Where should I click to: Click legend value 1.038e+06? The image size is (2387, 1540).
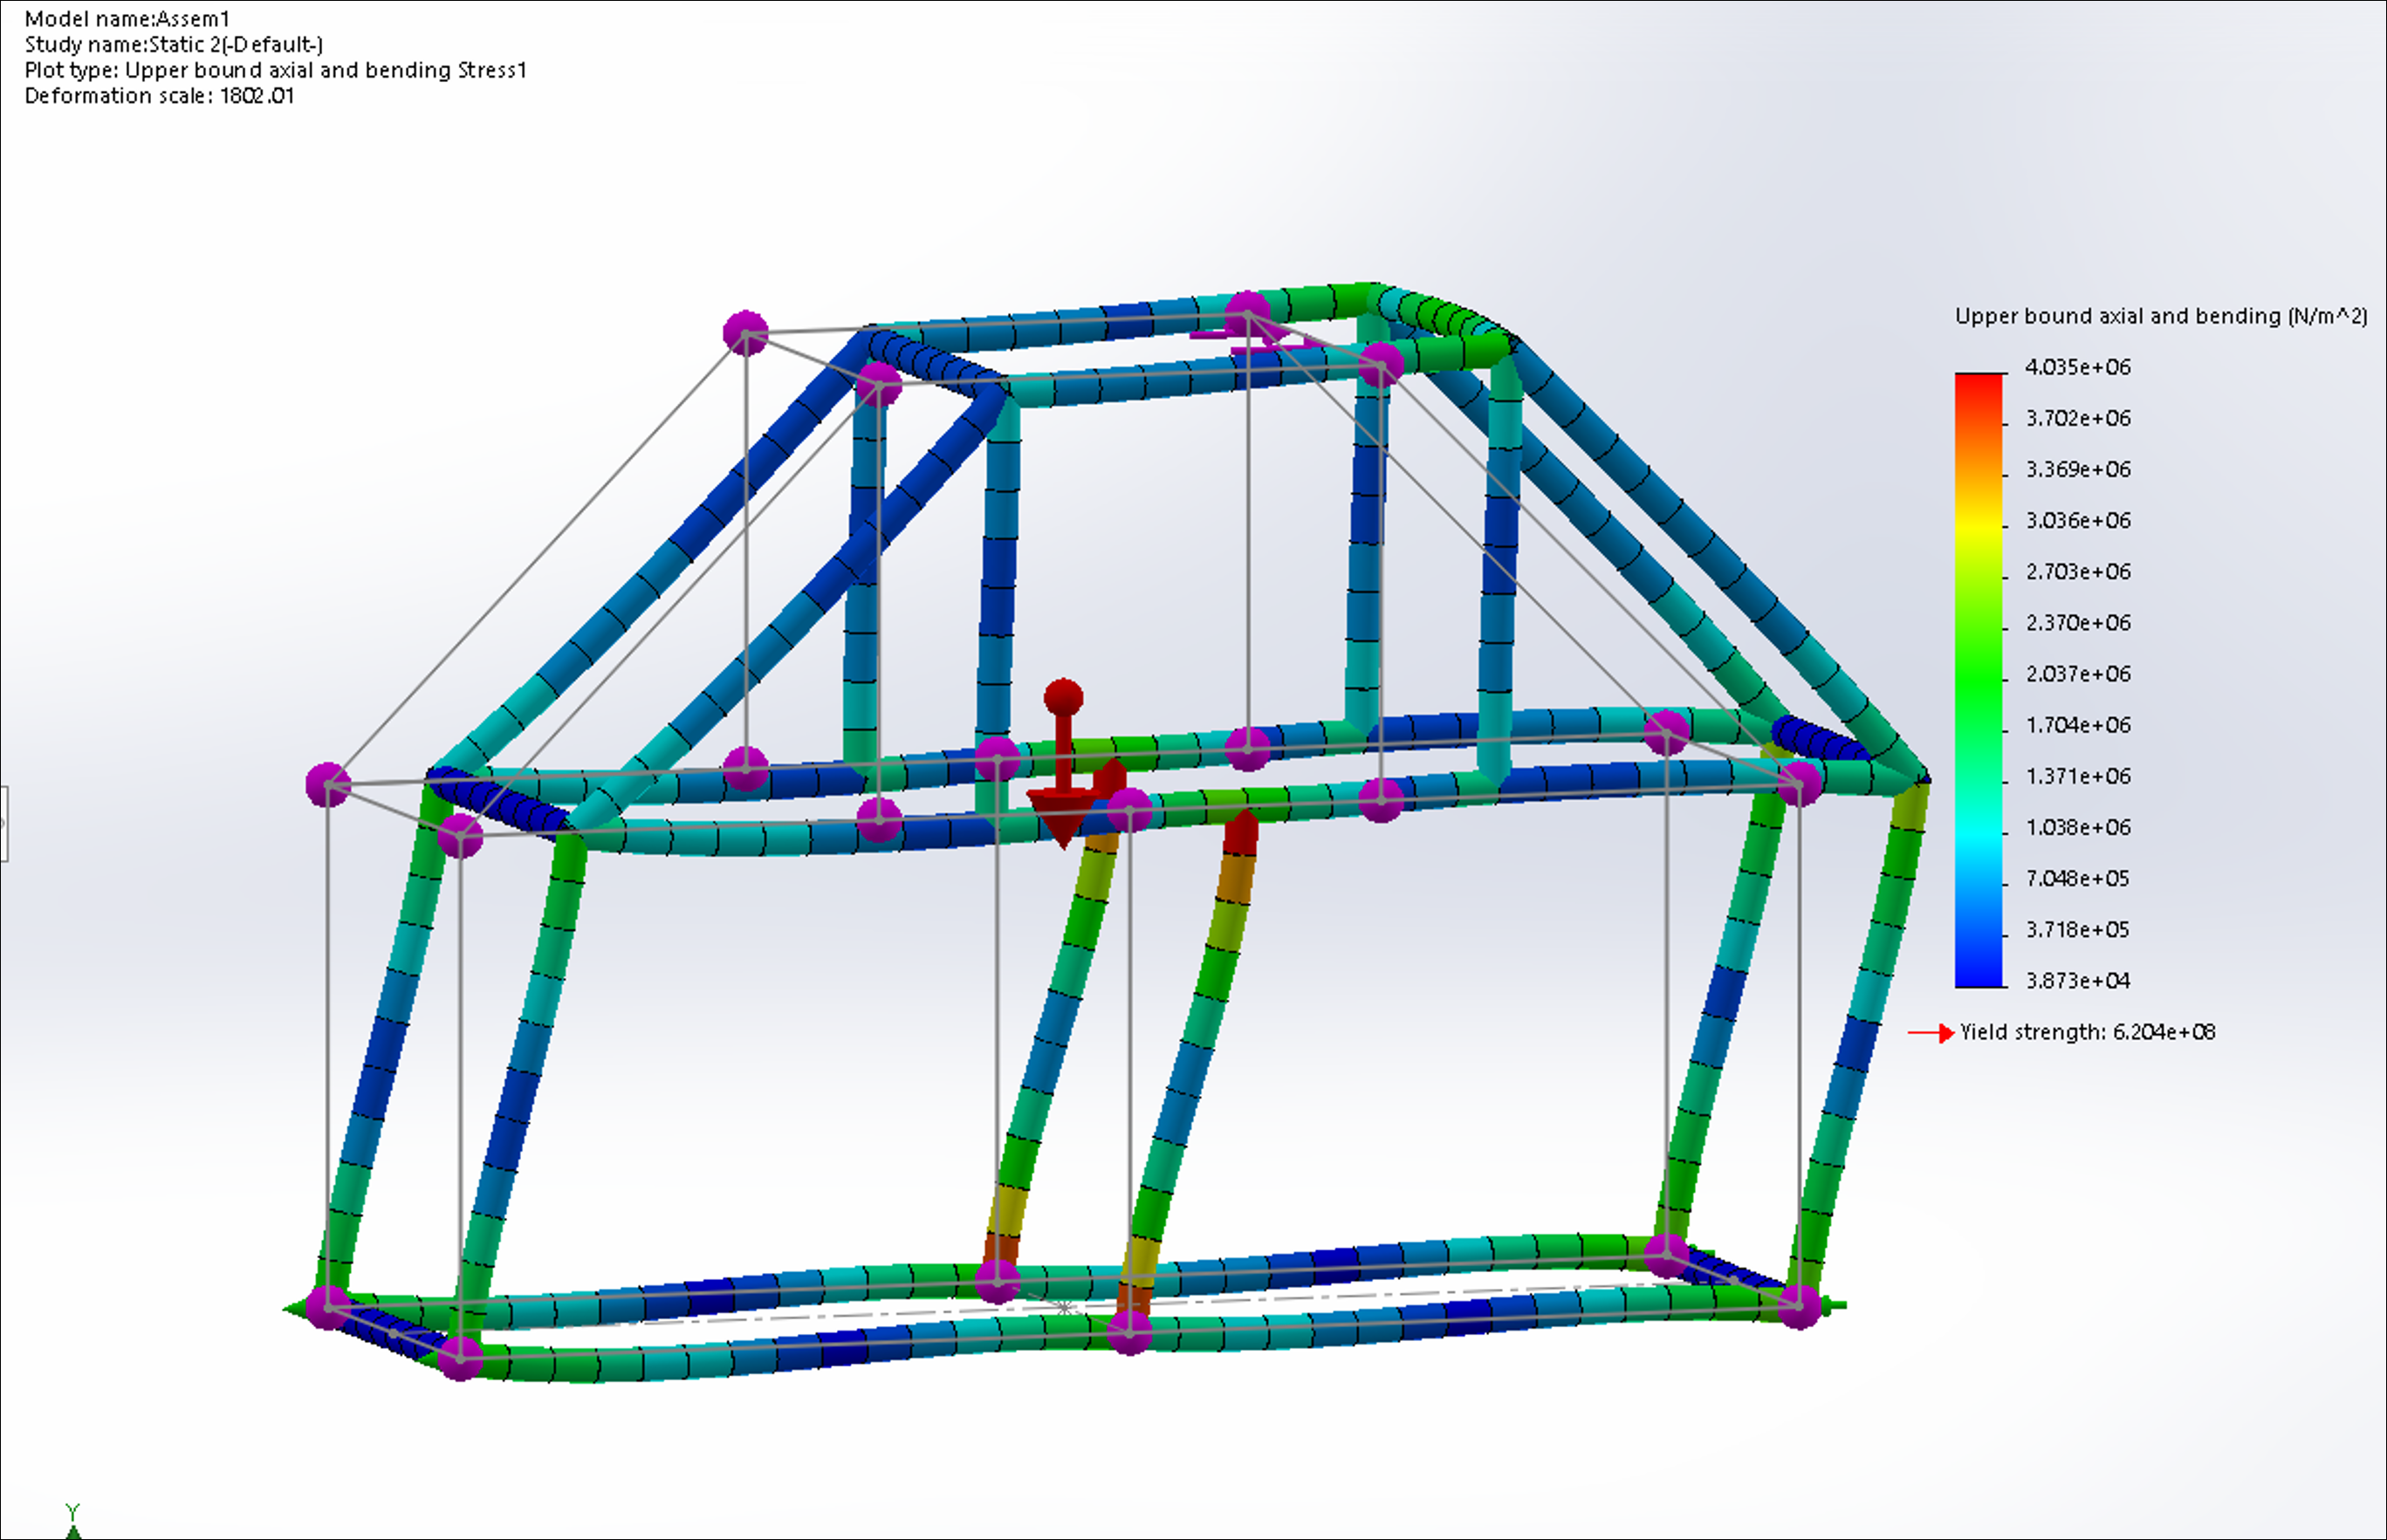pos(2078,827)
